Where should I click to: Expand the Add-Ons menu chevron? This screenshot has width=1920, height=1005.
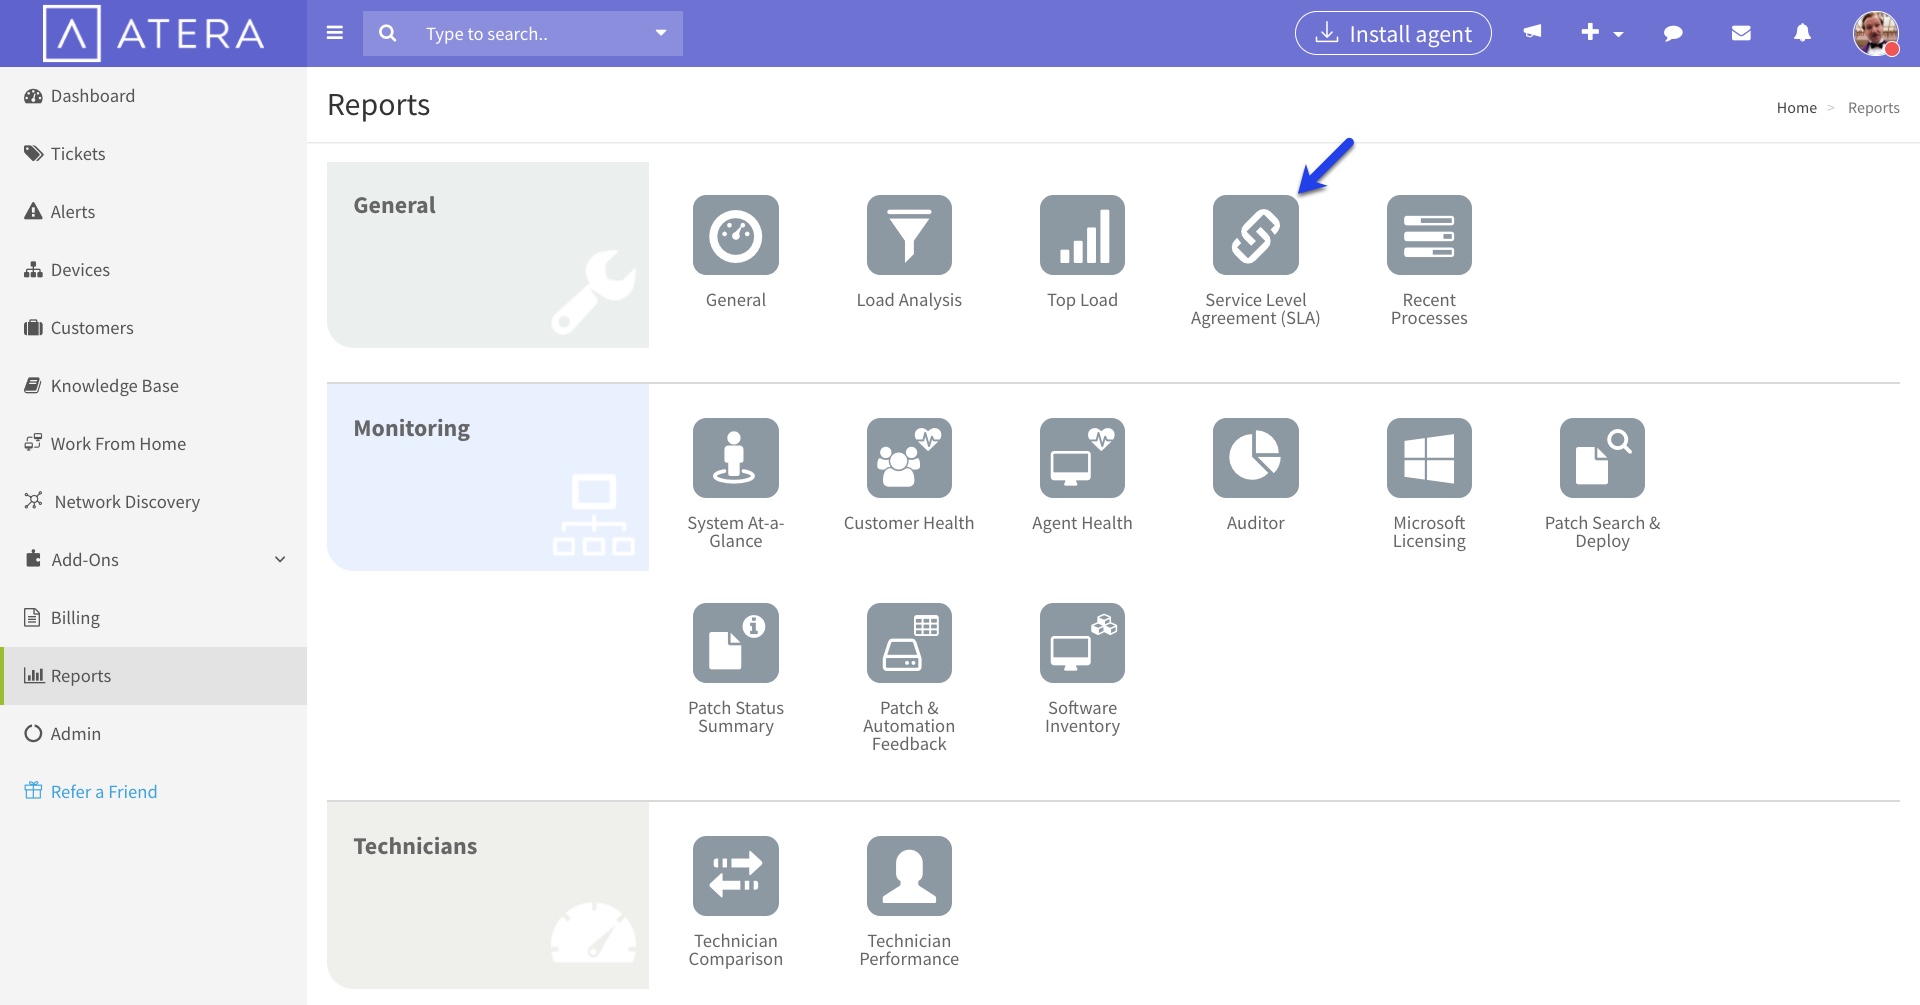(x=280, y=559)
